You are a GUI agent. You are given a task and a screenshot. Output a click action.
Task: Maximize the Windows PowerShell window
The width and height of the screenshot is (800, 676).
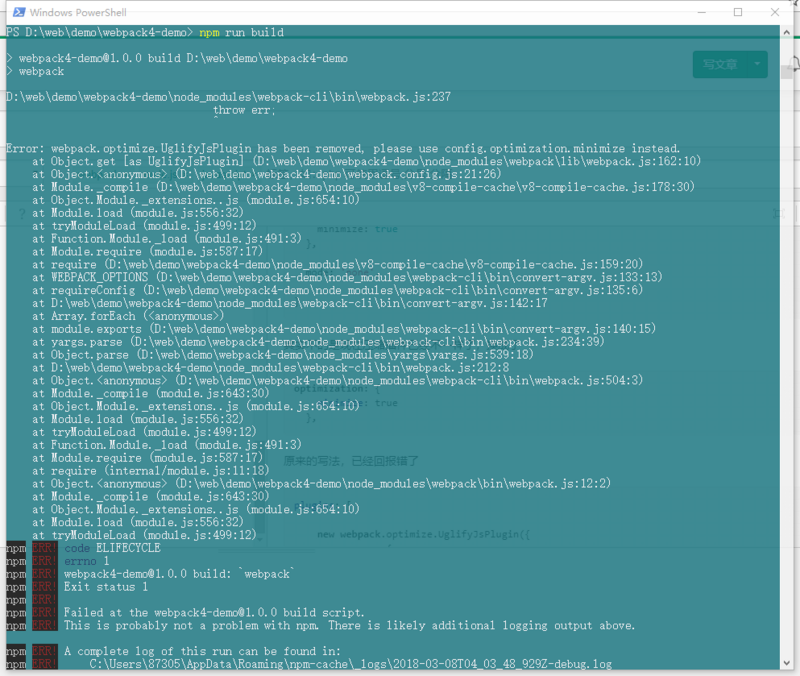(x=738, y=12)
